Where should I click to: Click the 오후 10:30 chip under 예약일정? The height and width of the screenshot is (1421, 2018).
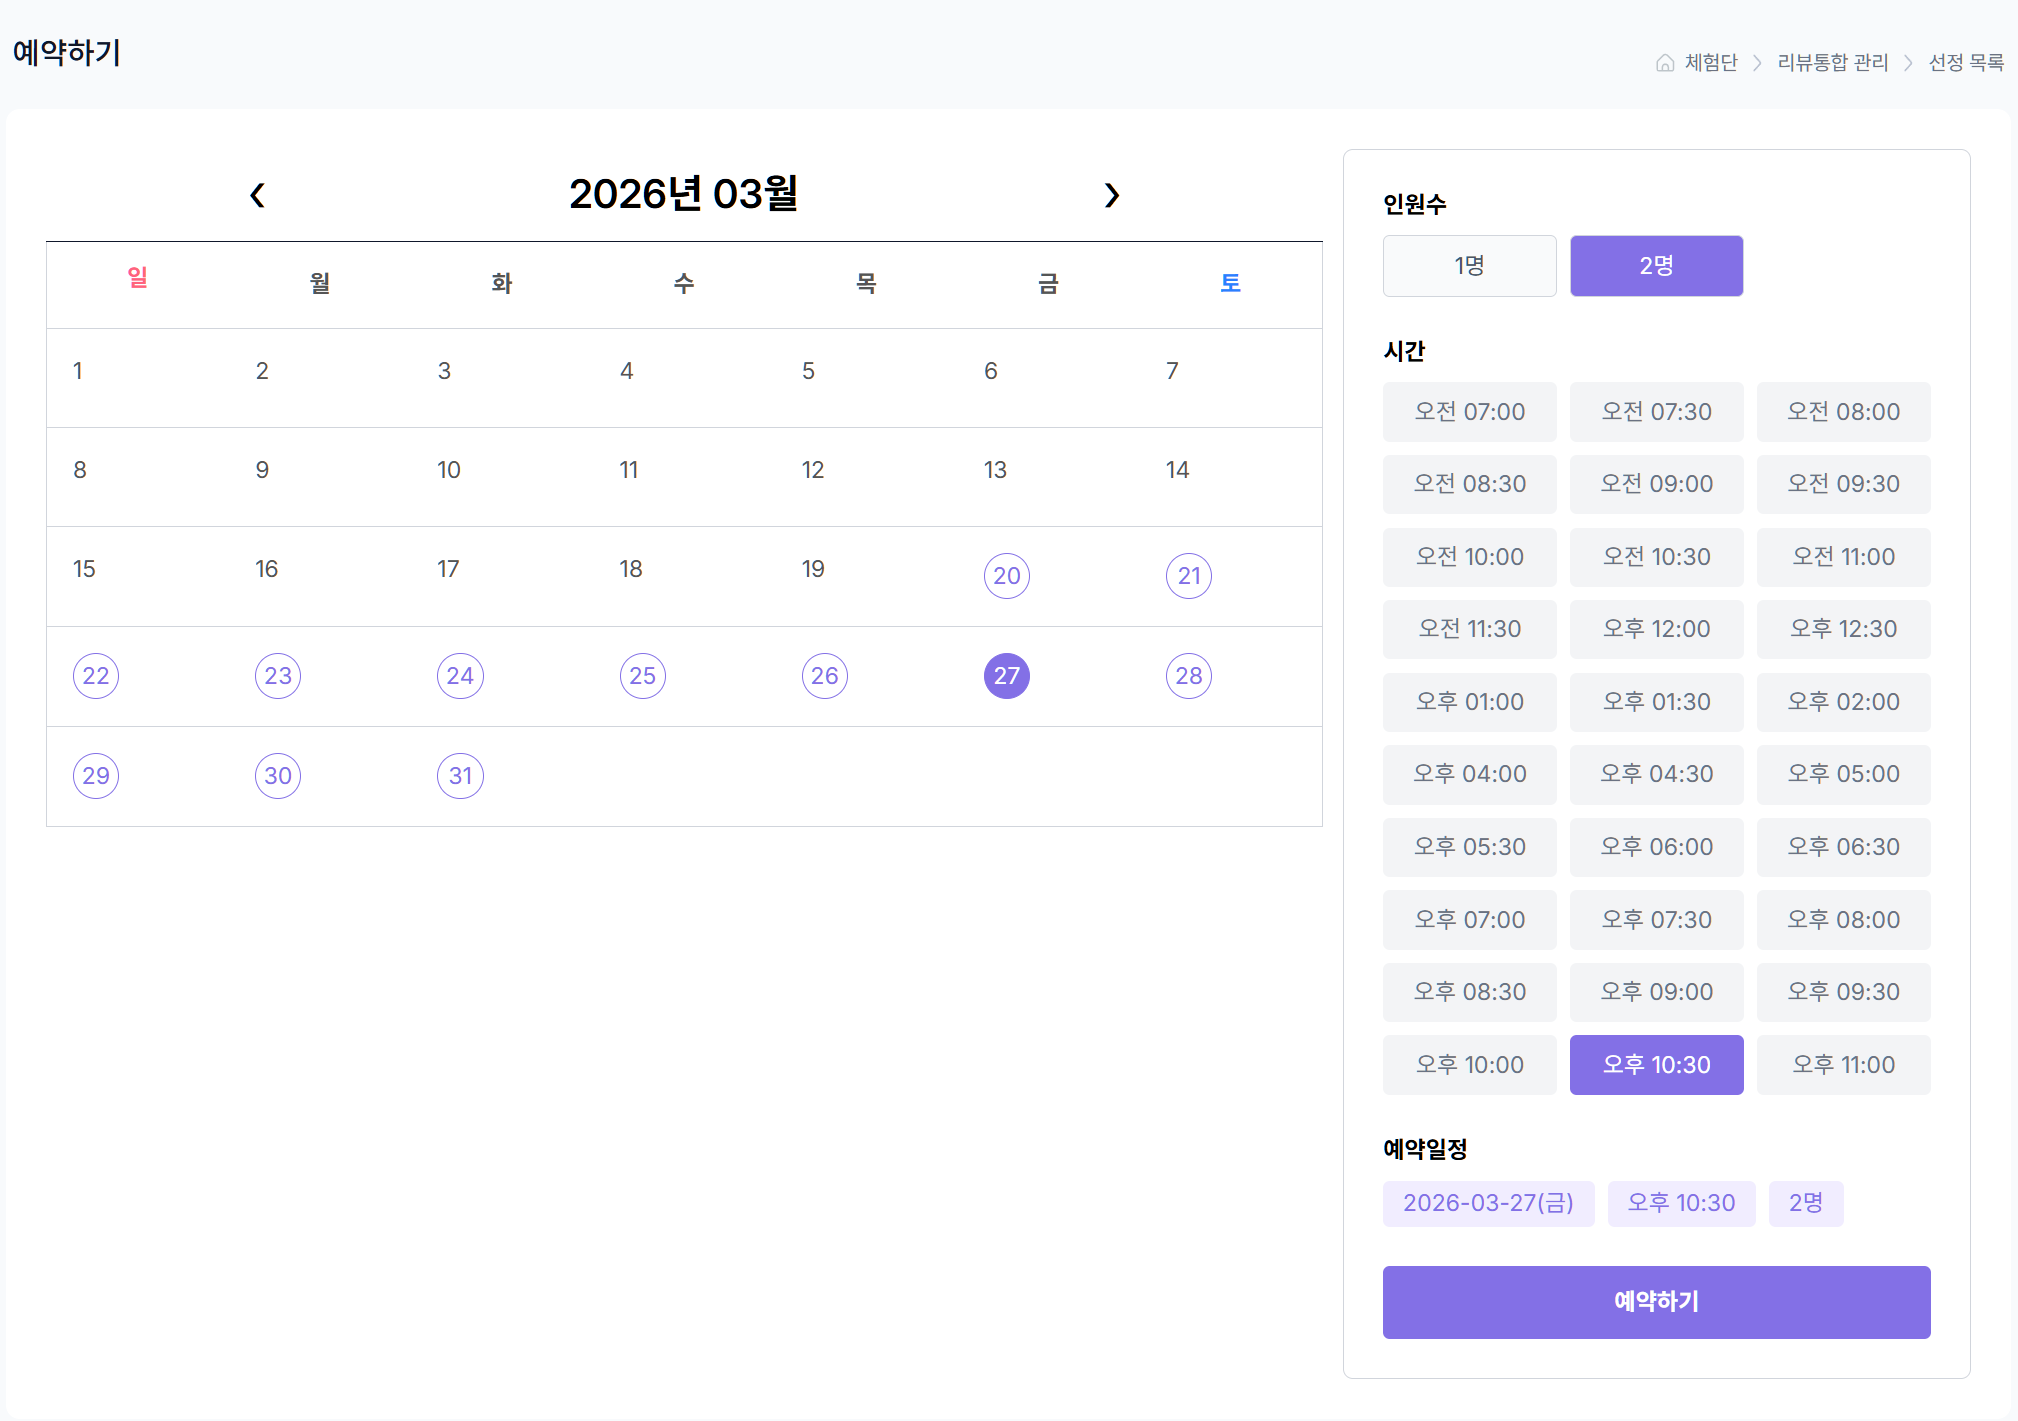(1682, 1203)
